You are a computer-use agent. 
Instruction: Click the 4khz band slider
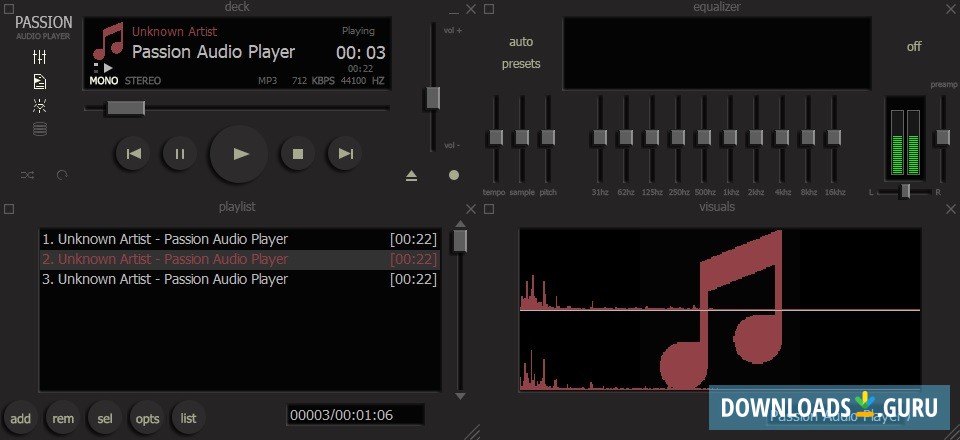782,138
